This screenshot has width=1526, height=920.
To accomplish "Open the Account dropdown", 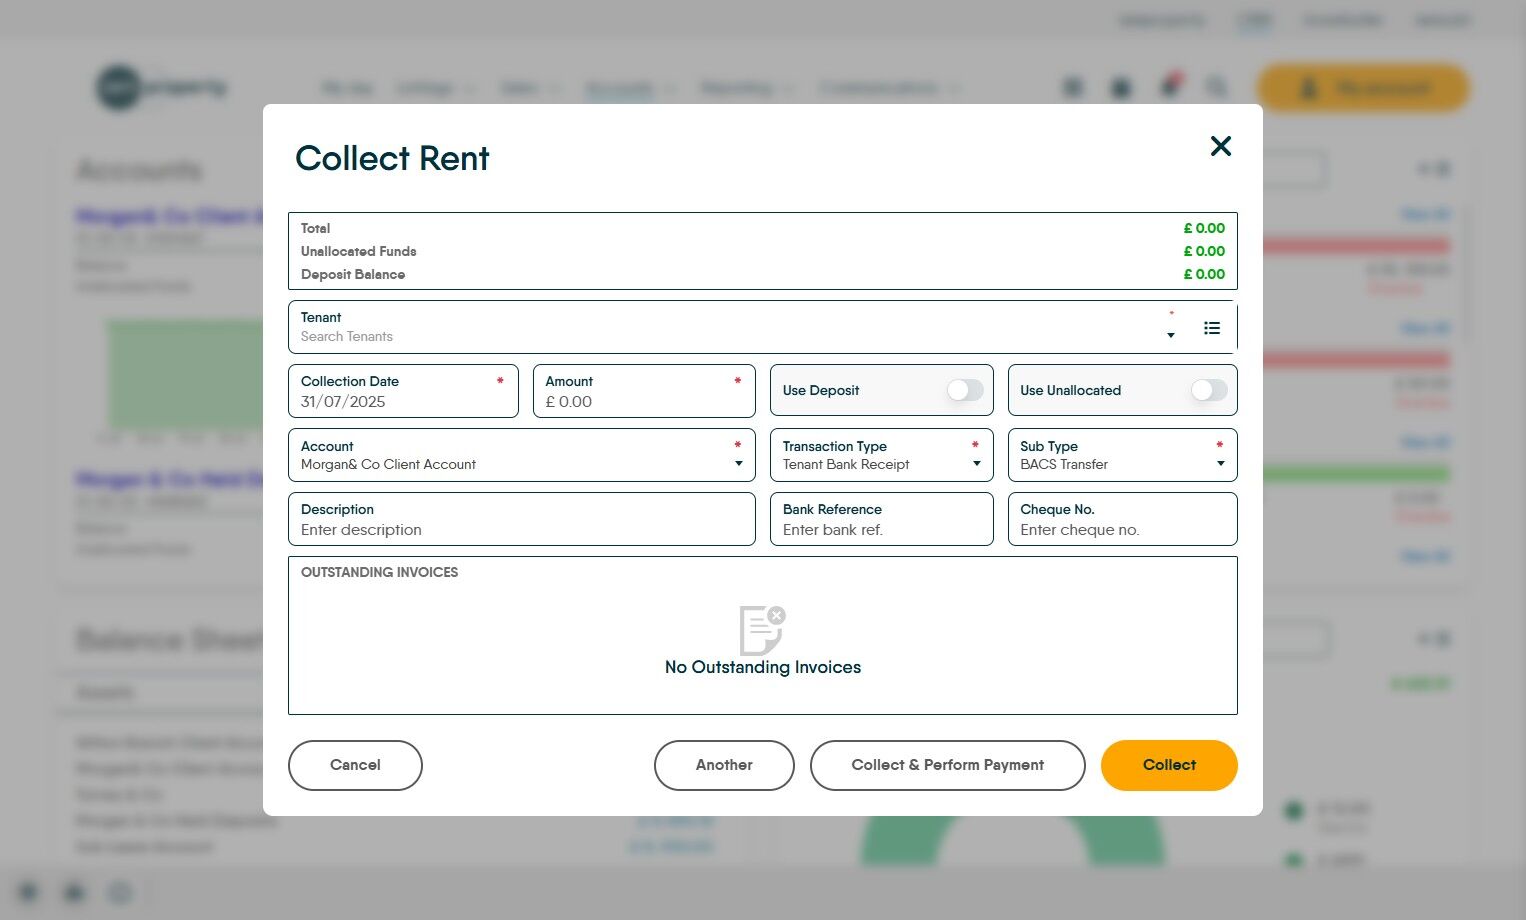I will point(522,455).
